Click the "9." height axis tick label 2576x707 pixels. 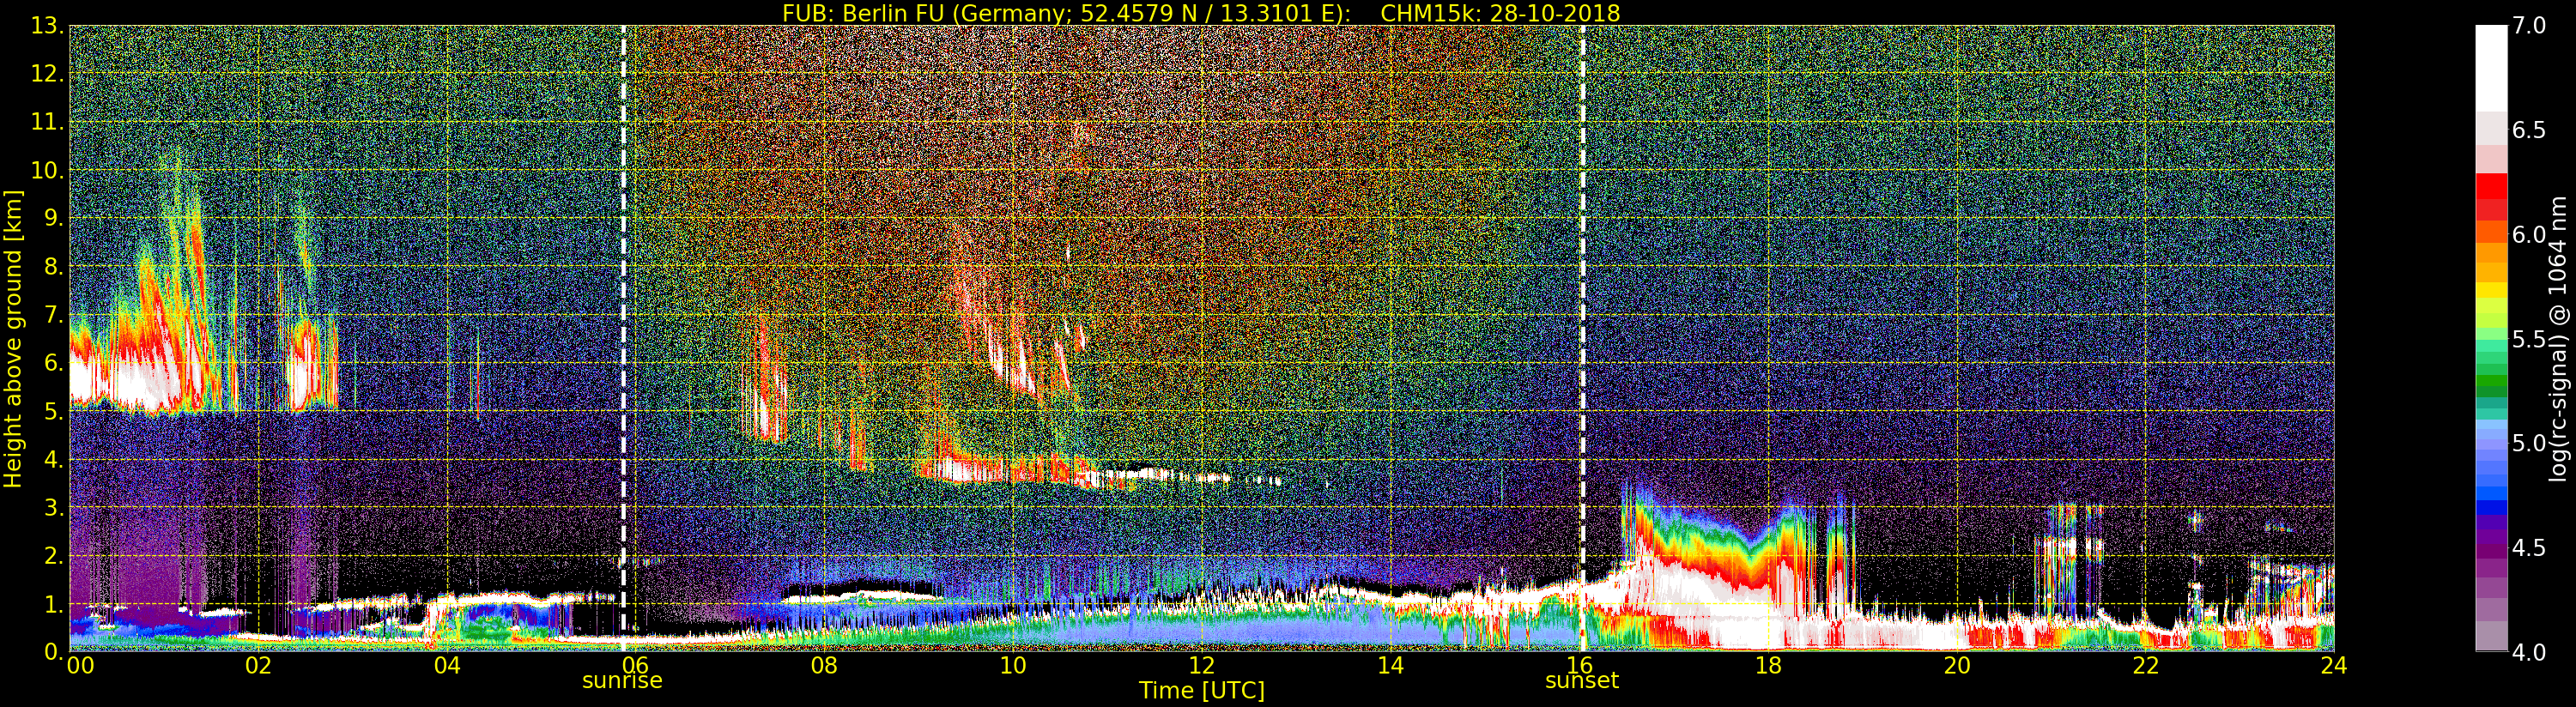click(54, 218)
